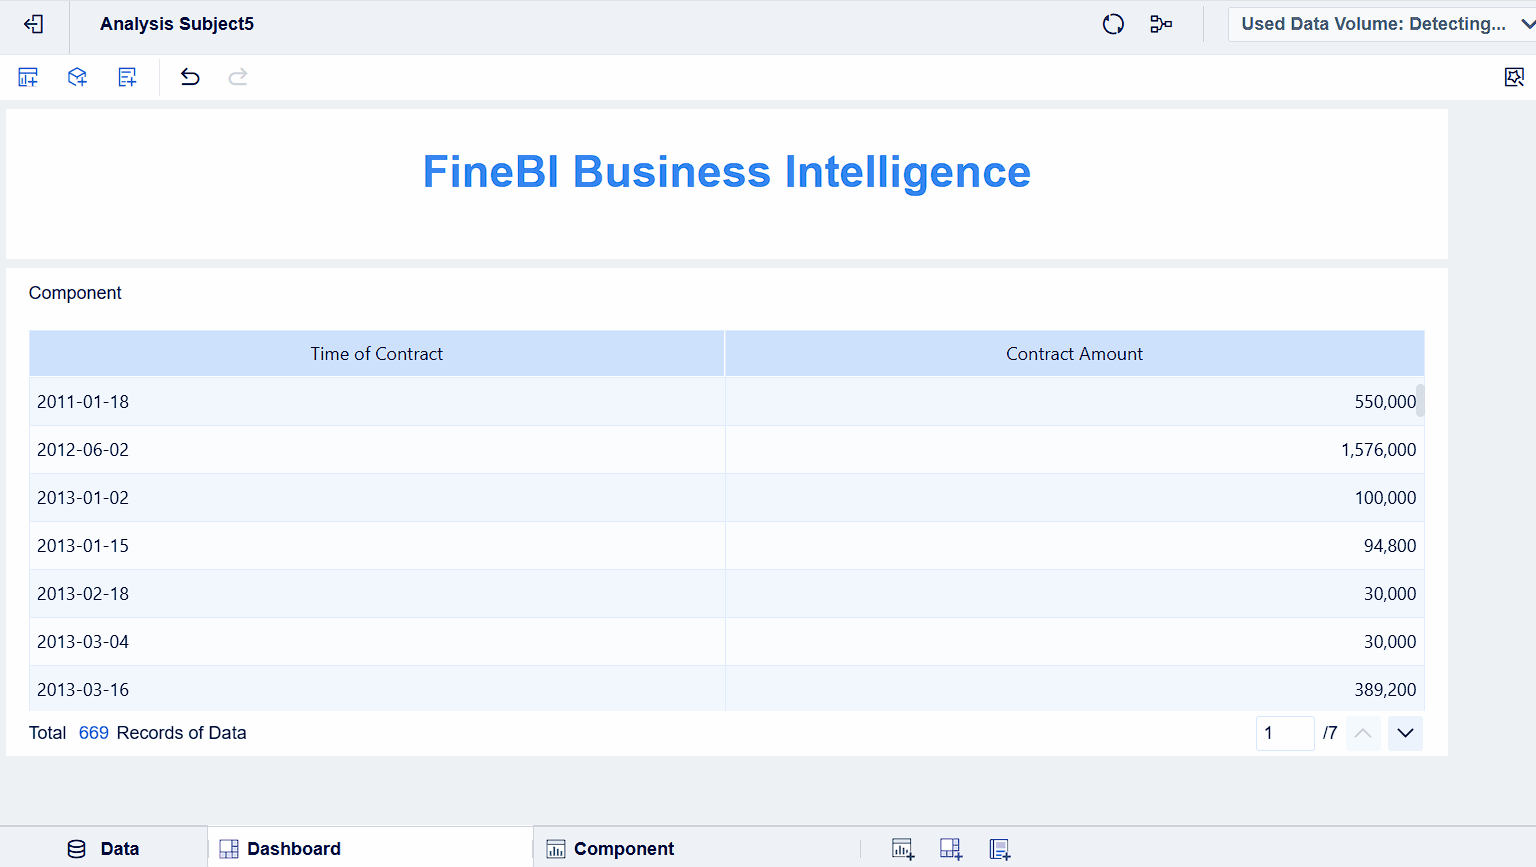Click the new dashboard icon in bottom bar
This screenshot has height=867, width=1536.
point(951,849)
